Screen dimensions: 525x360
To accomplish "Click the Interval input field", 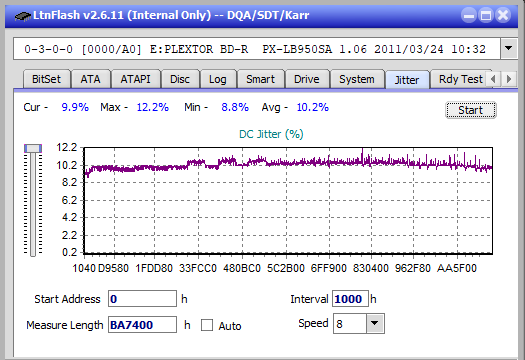I will 350,299.
